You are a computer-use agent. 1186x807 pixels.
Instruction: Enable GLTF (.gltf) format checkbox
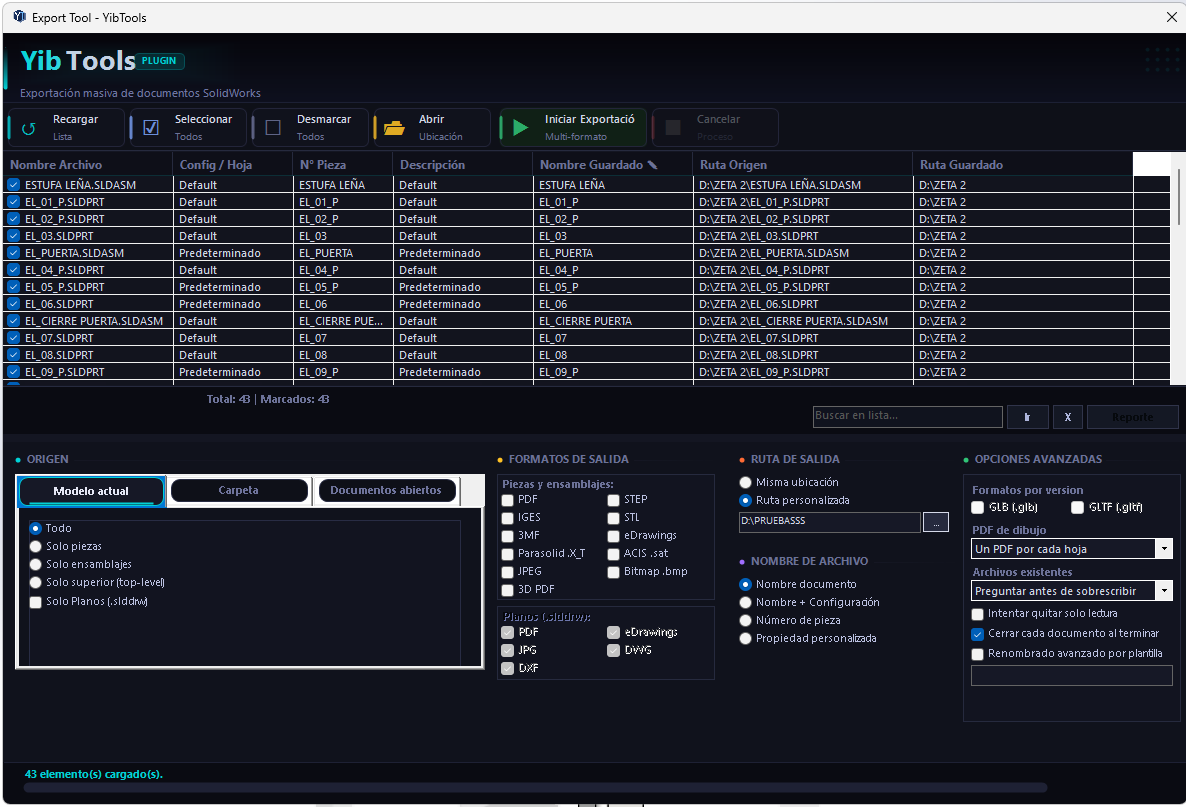pyautogui.click(x=1078, y=507)
